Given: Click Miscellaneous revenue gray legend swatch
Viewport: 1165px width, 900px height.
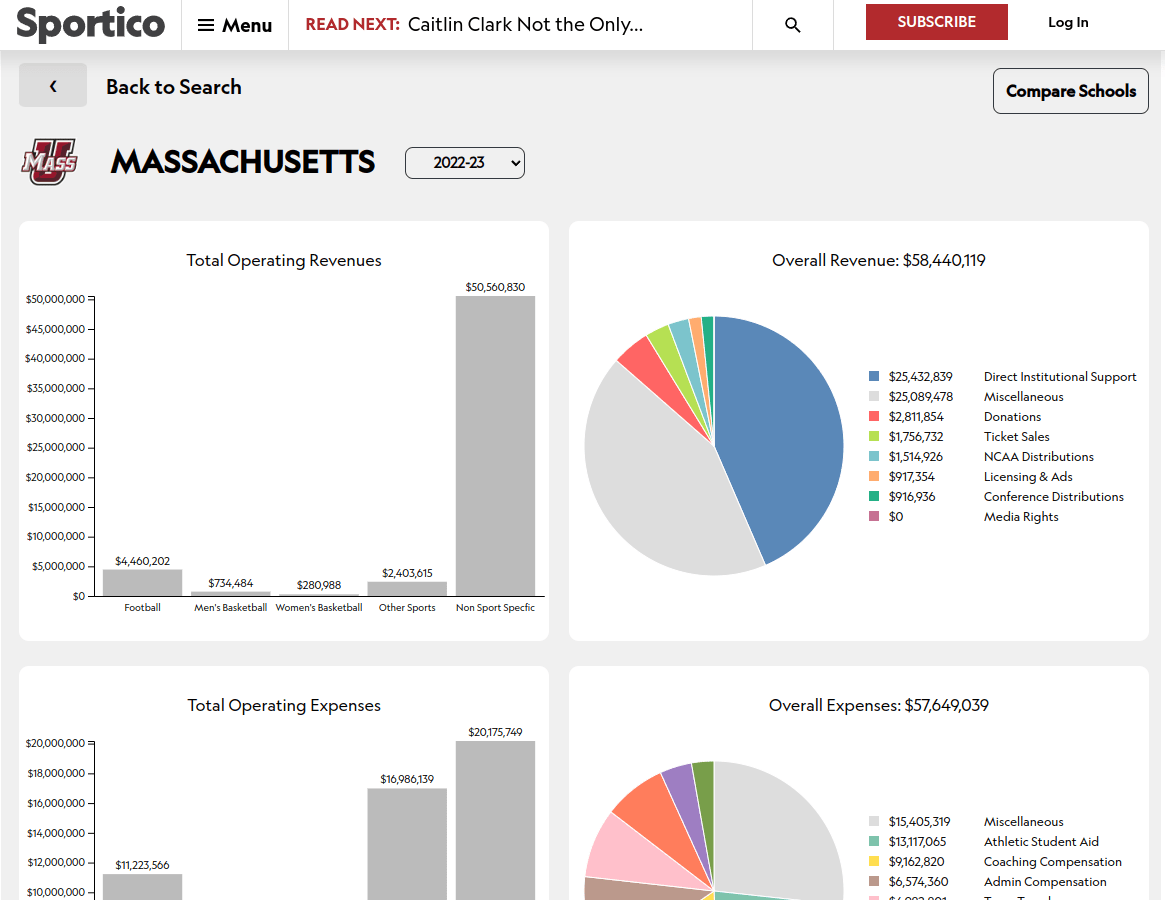Looking at the screenshot, I should (x=874, y=396).
